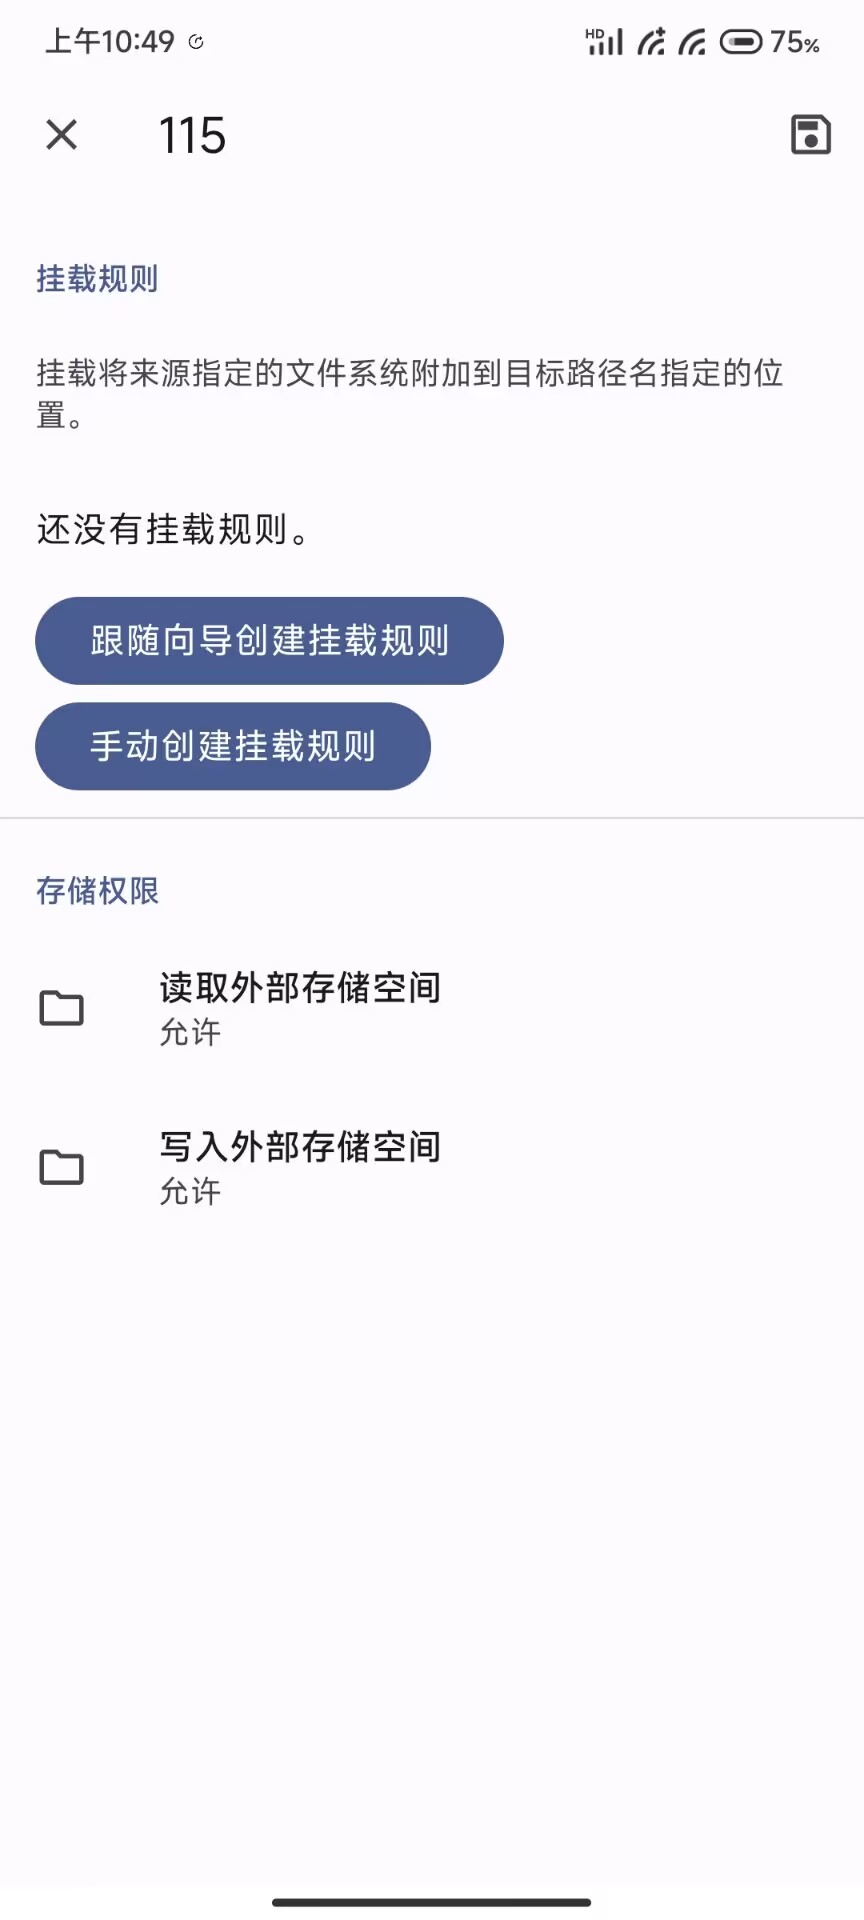Tap the battery icon in the status bar

click(741, 42)
